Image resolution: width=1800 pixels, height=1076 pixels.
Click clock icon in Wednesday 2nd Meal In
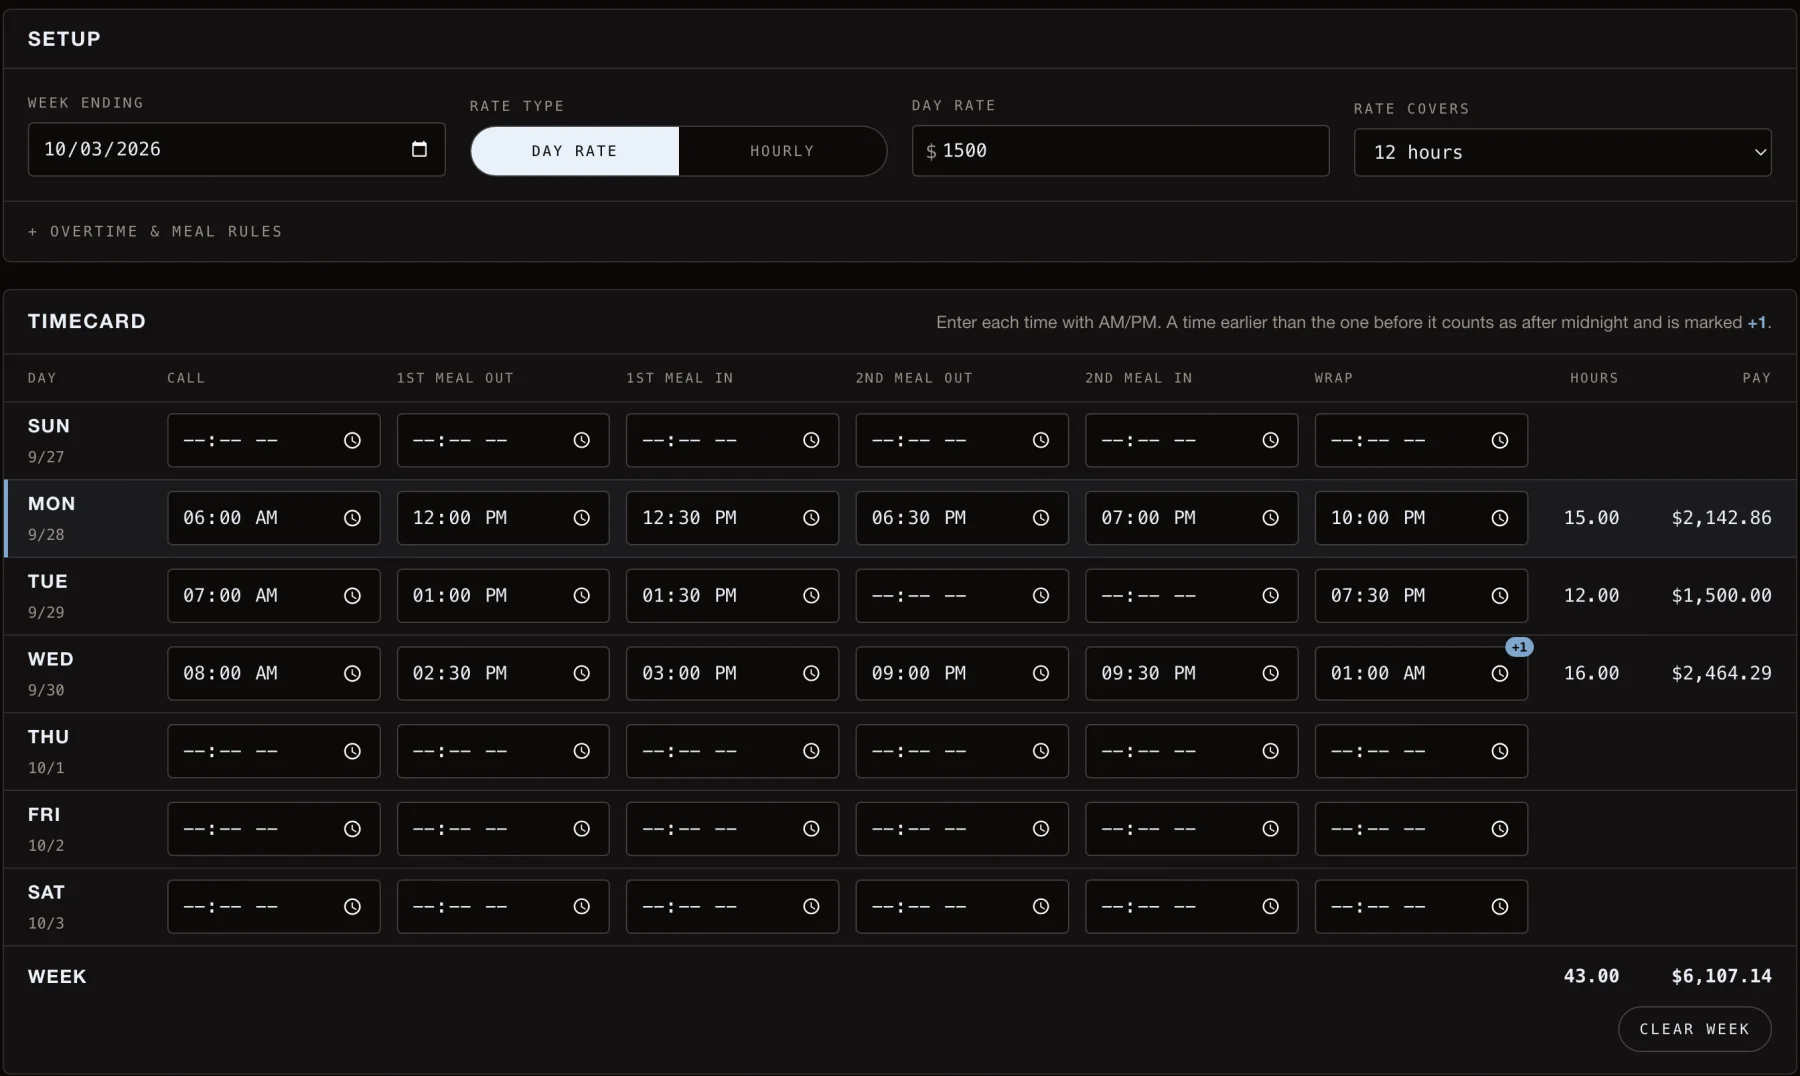point(1270,674)
